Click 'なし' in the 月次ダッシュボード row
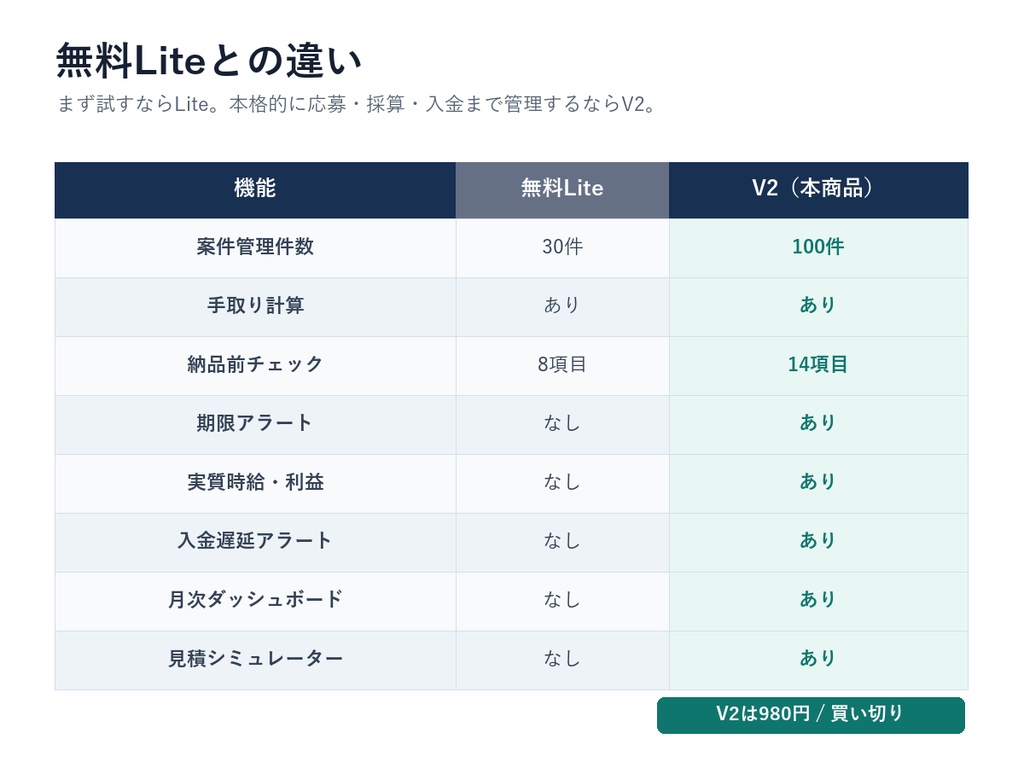This screenshot has width=1024, height=768. coord(562,600)
